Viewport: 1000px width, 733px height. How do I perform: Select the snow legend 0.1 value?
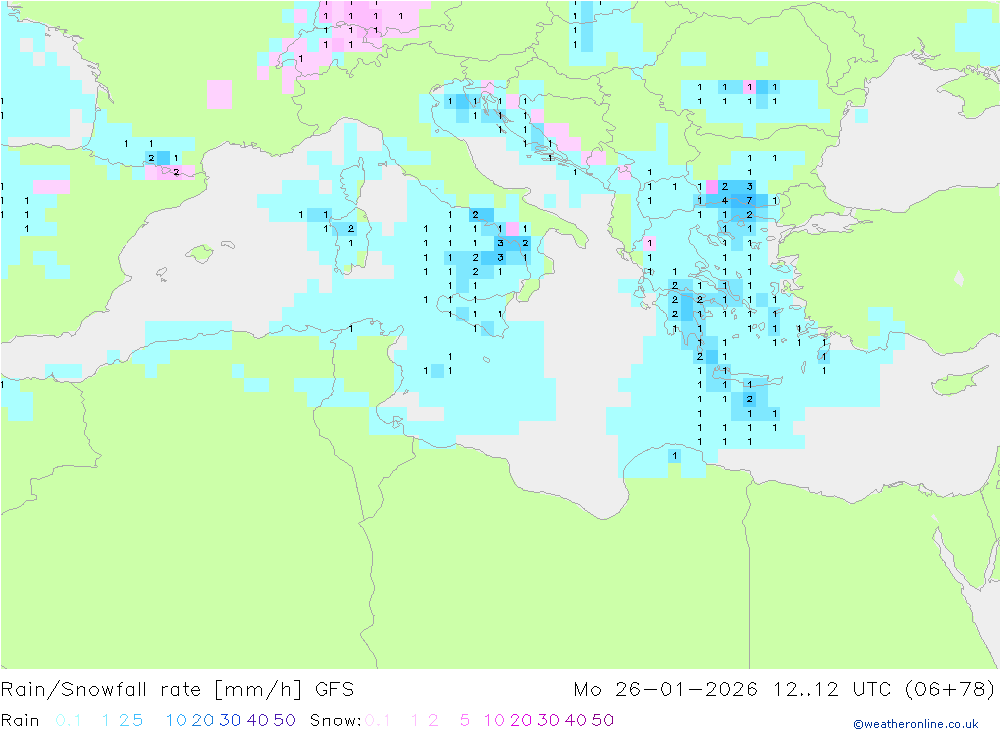click(x=378, y=720)
